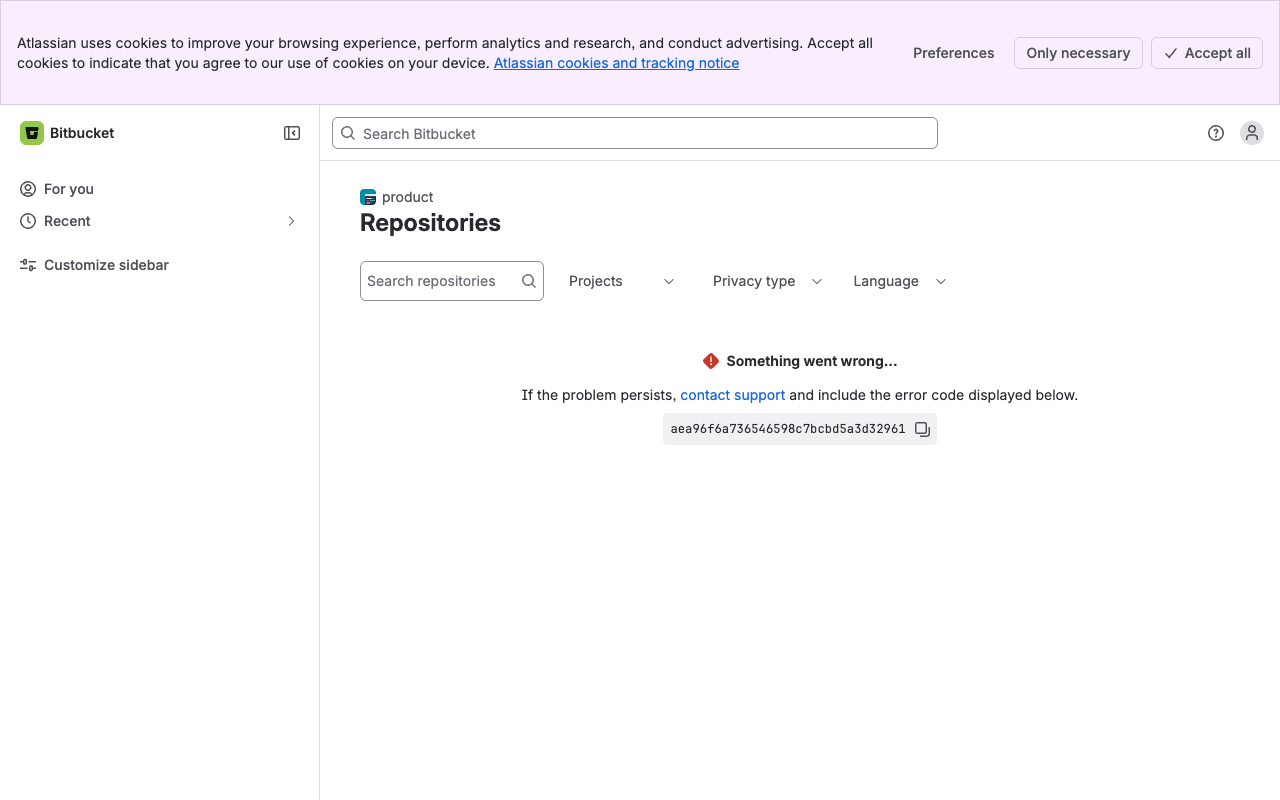Open the Projects filter dropdown
1280x800 pixels.
coord(622,281)
